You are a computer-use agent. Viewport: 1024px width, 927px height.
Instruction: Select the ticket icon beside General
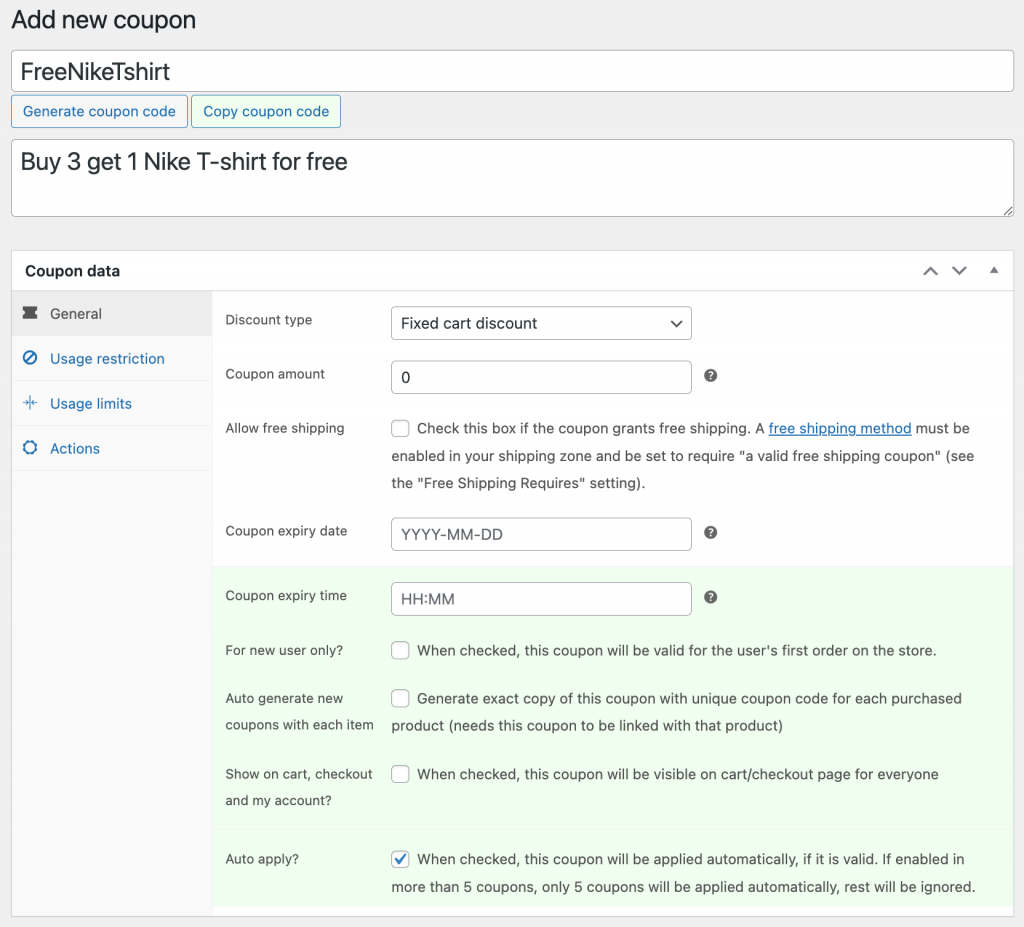tap(32, 313)
